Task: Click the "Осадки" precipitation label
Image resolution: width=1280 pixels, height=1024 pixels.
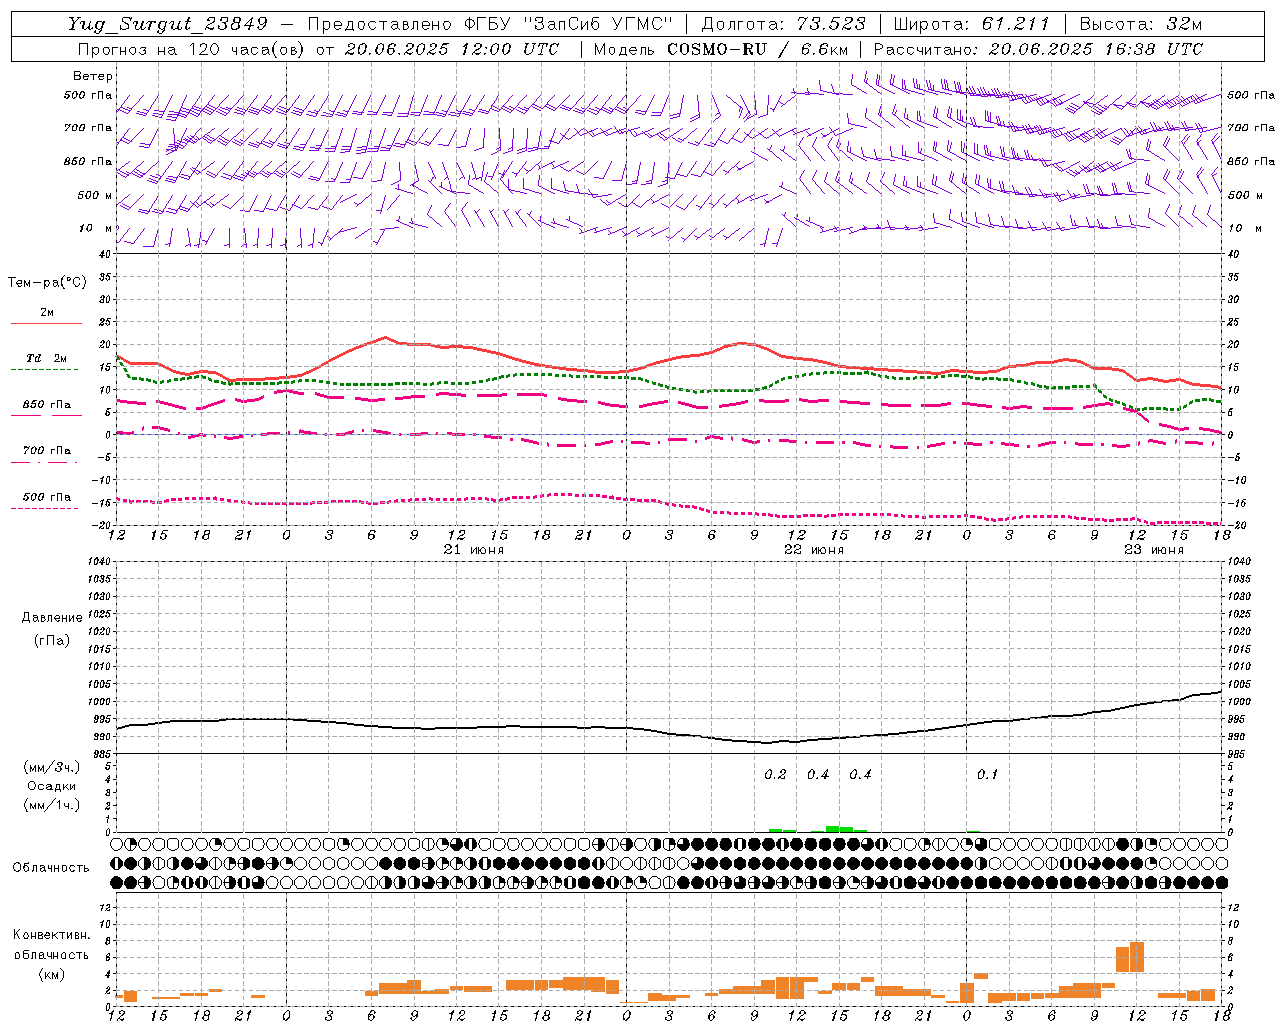Action: tap(51, 786)
